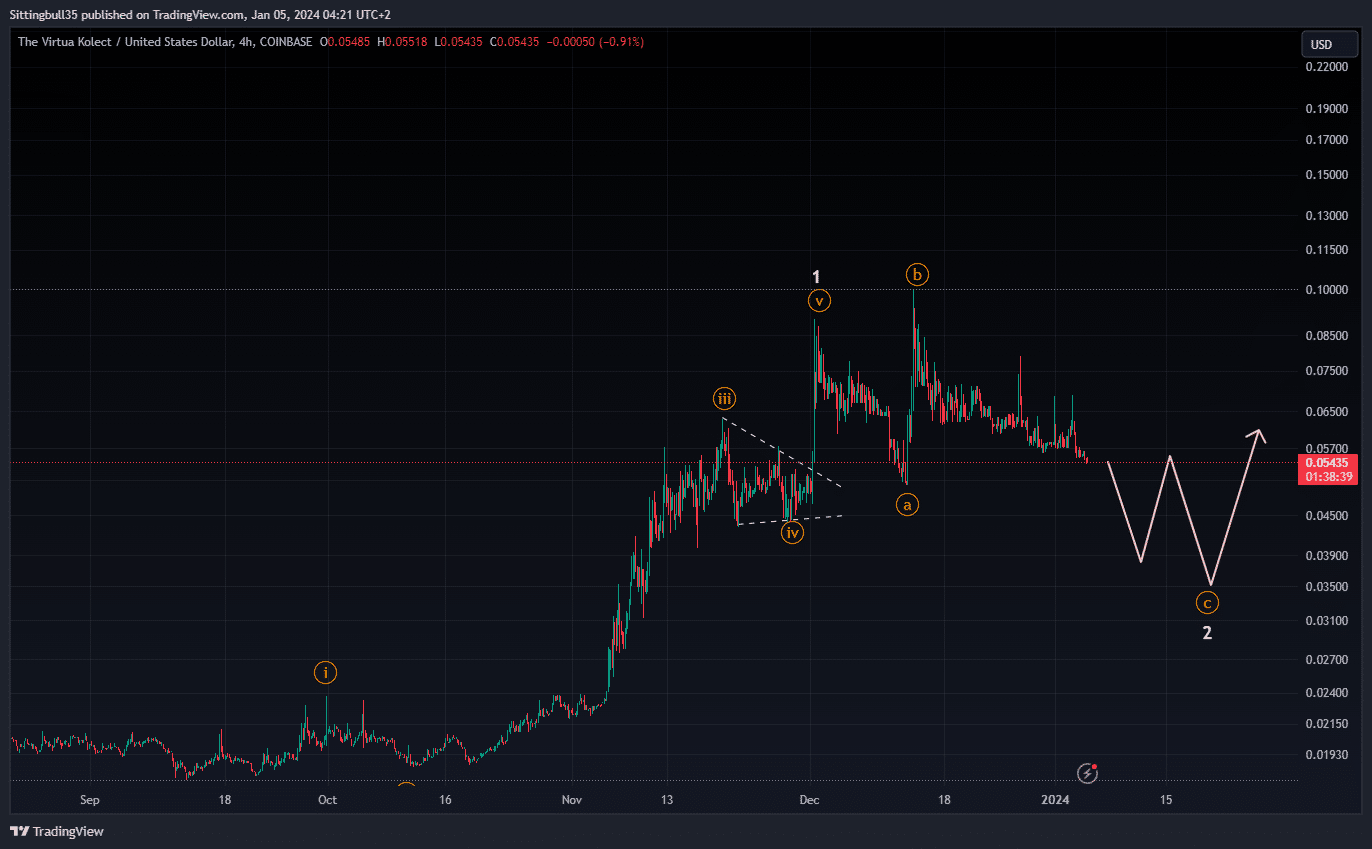Click the 0.01930 price axis label

click(1327, 755)
